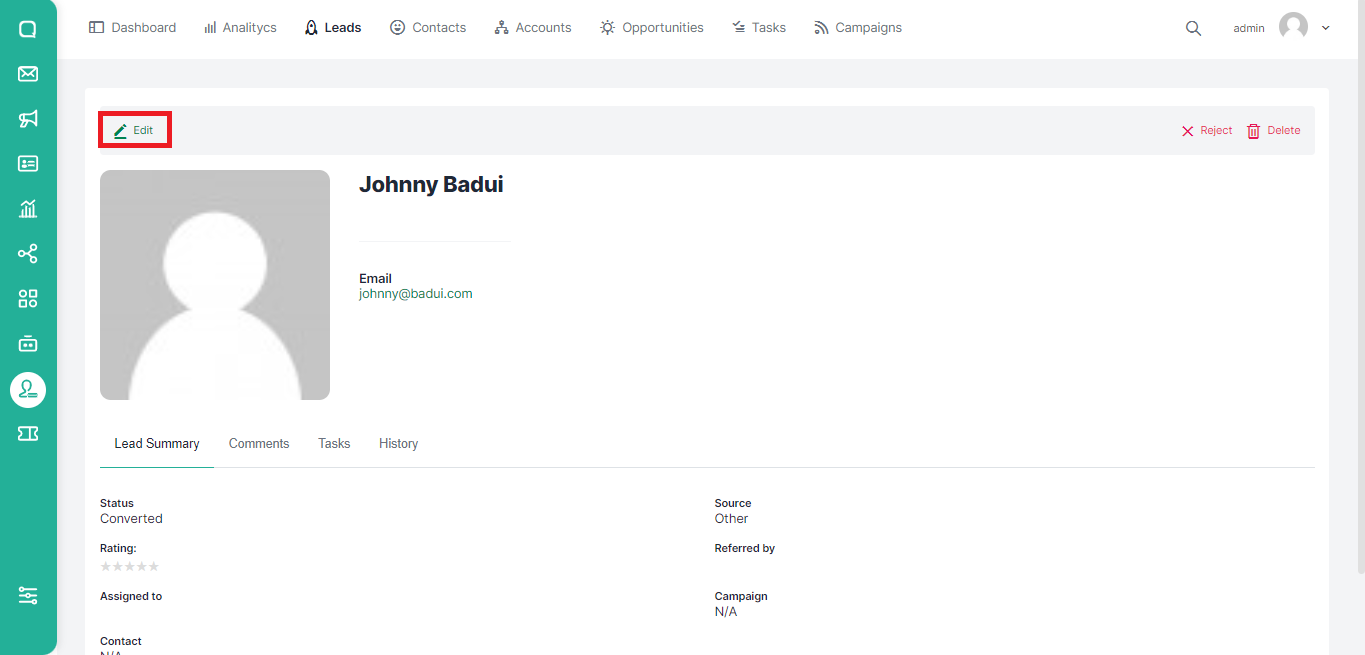
Task: Reject this lead
Action: pyautogui.click(x=1207, y=131)
